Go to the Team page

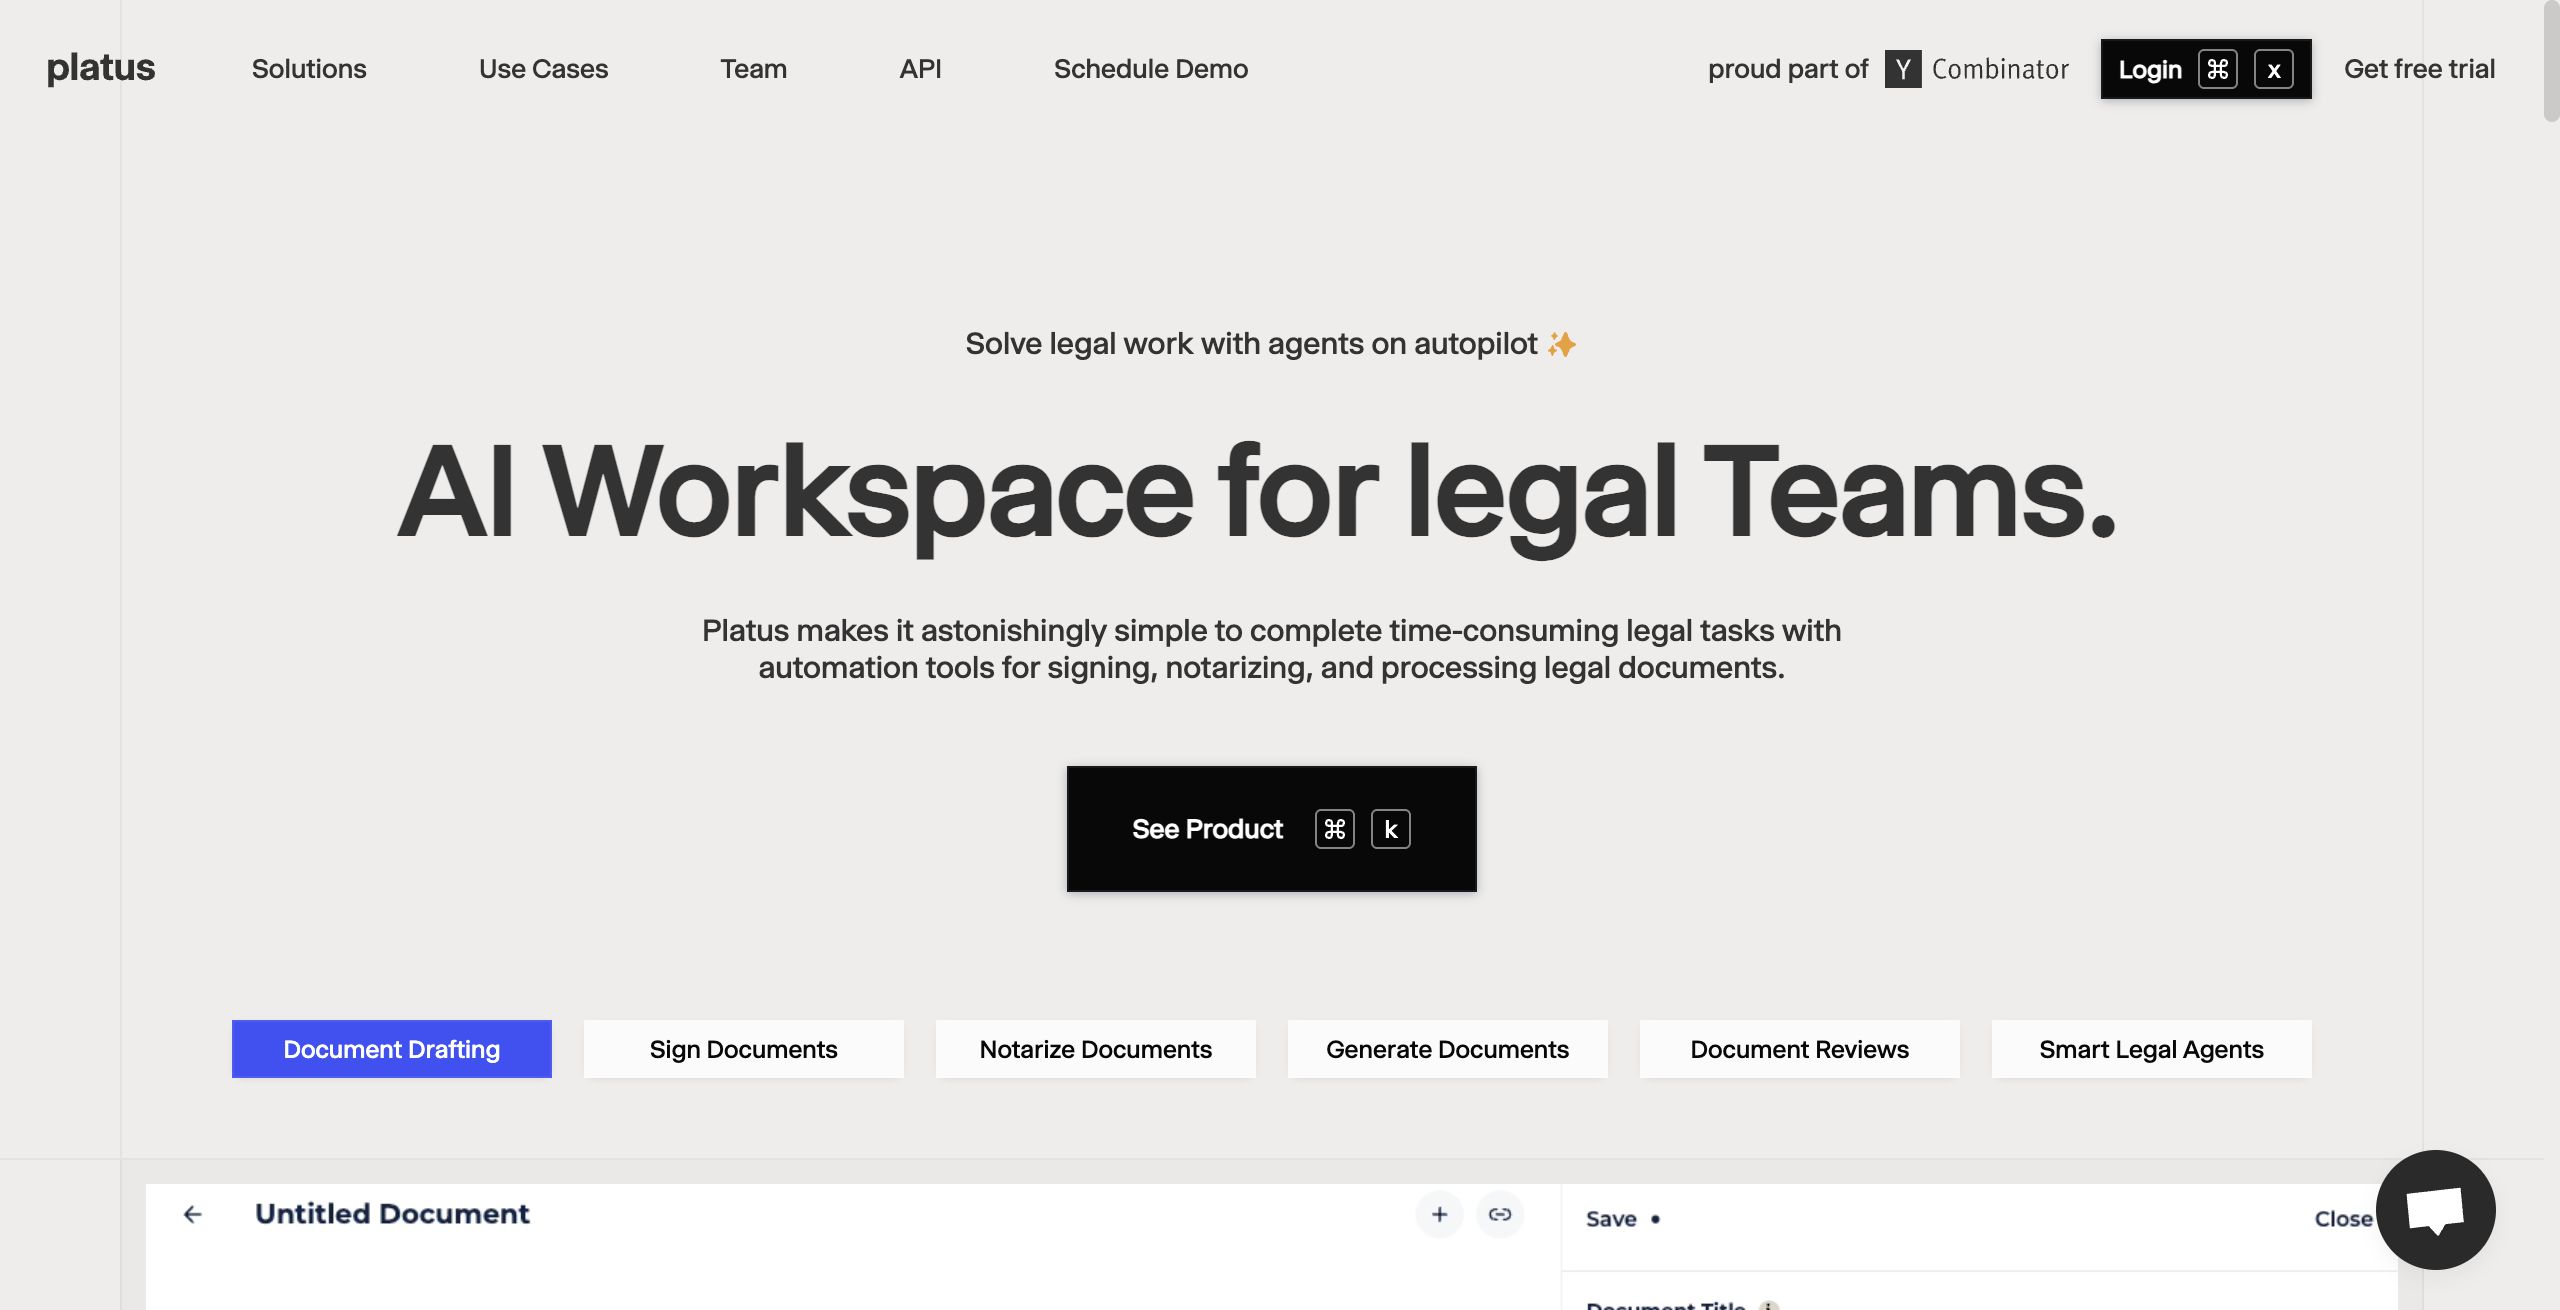tap(753, 69)
